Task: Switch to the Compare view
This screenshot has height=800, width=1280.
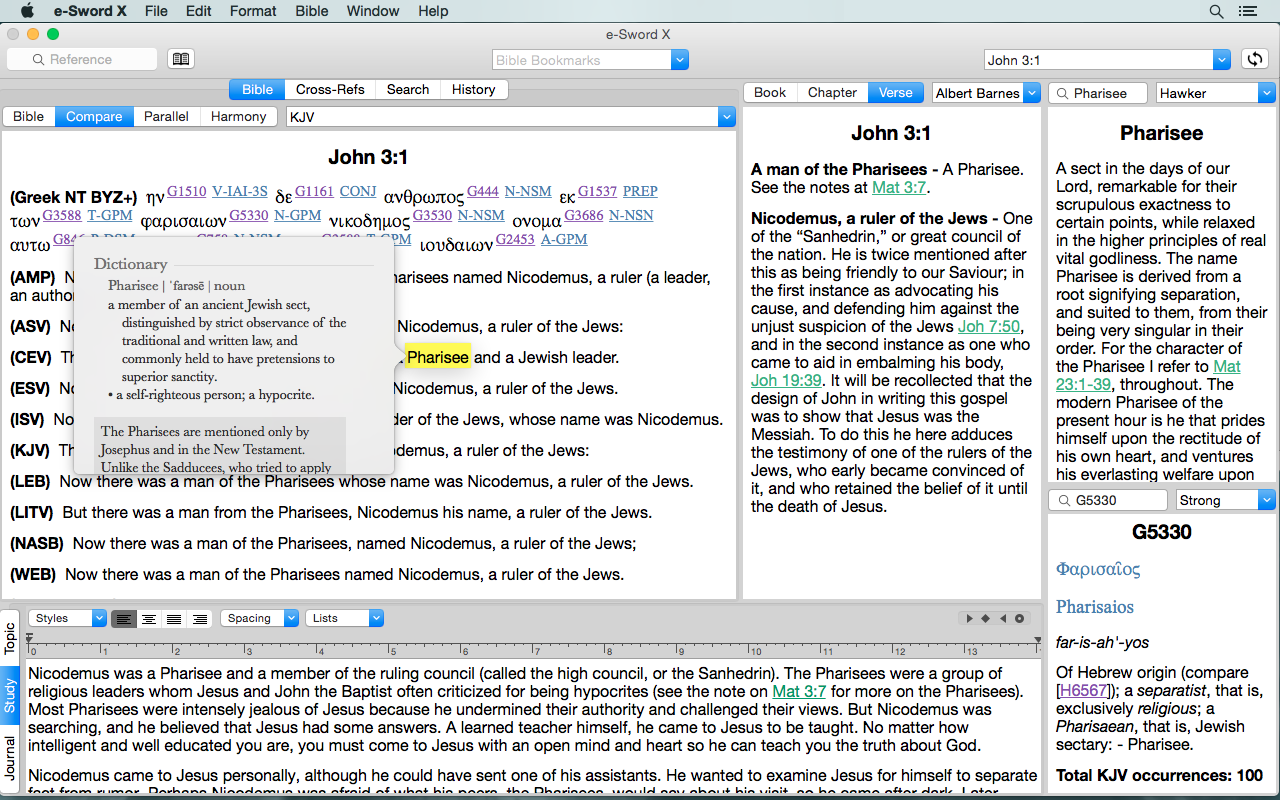Action: click(94, 116)
